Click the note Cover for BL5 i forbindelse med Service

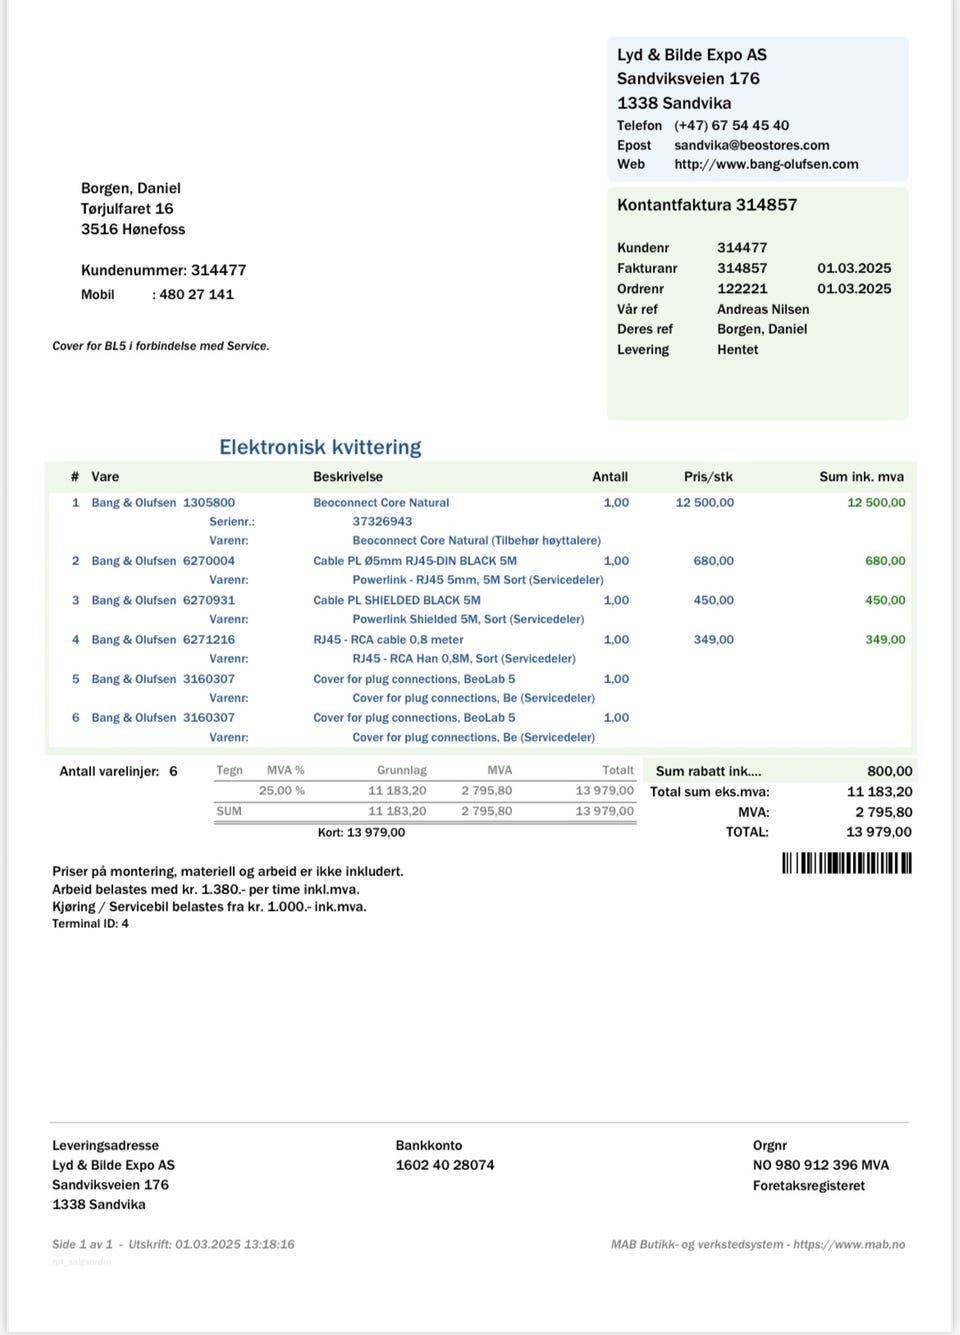click(160, 346)
